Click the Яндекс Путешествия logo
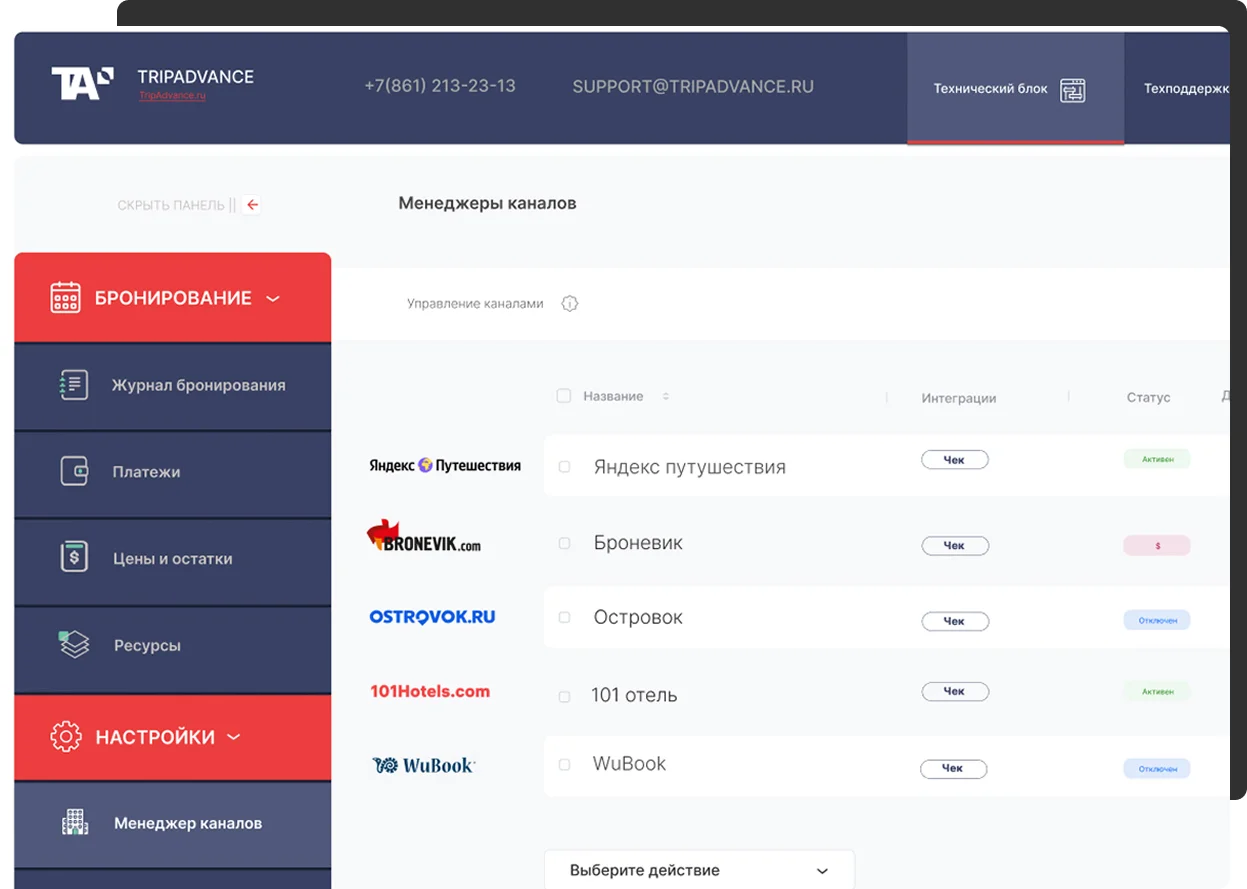This screenshot has height=889, width=1247. tap(445, 465)
